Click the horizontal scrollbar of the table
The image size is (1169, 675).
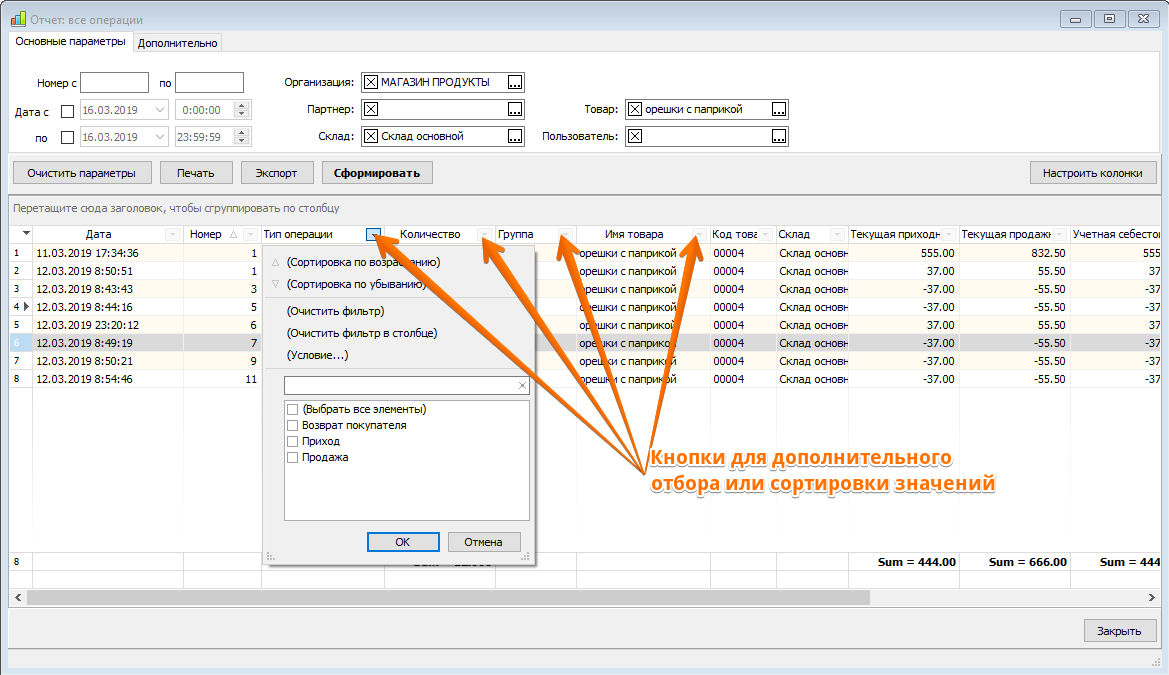448,597
